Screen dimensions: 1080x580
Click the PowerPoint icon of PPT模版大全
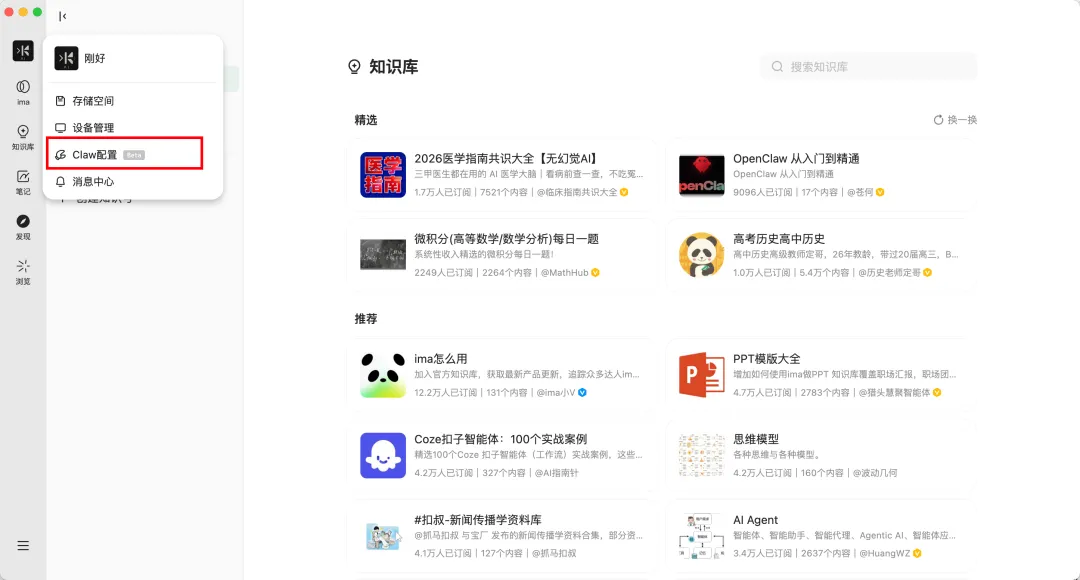point(701,375)
